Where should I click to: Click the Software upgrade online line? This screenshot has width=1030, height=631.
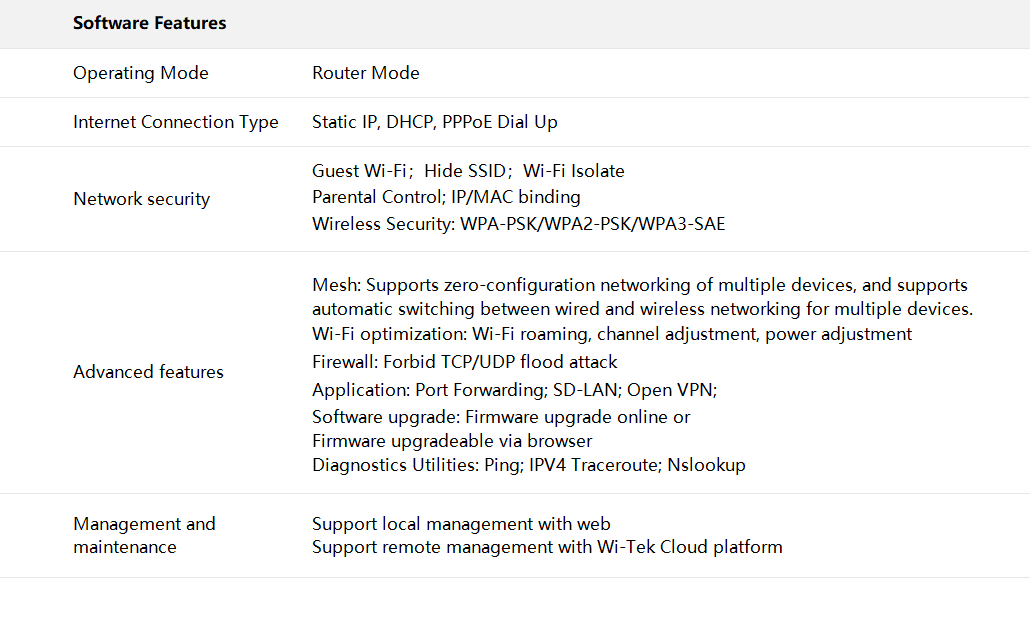(x=501, y=417)
